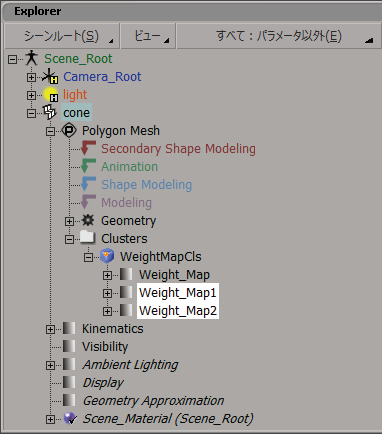Click the purple Modeling marker icon
This screenshot has height=434, width=382.
pos(88,202)
